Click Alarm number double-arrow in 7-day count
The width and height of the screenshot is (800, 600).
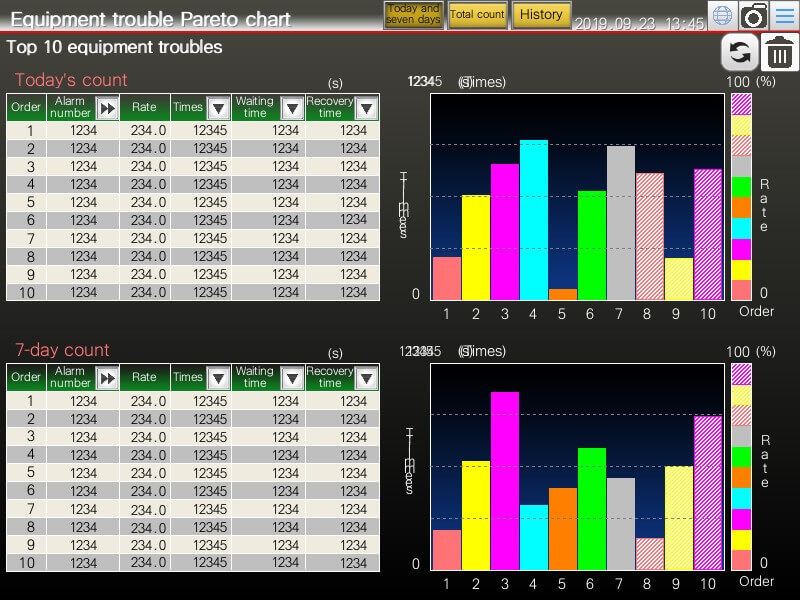tap(107, 378)
